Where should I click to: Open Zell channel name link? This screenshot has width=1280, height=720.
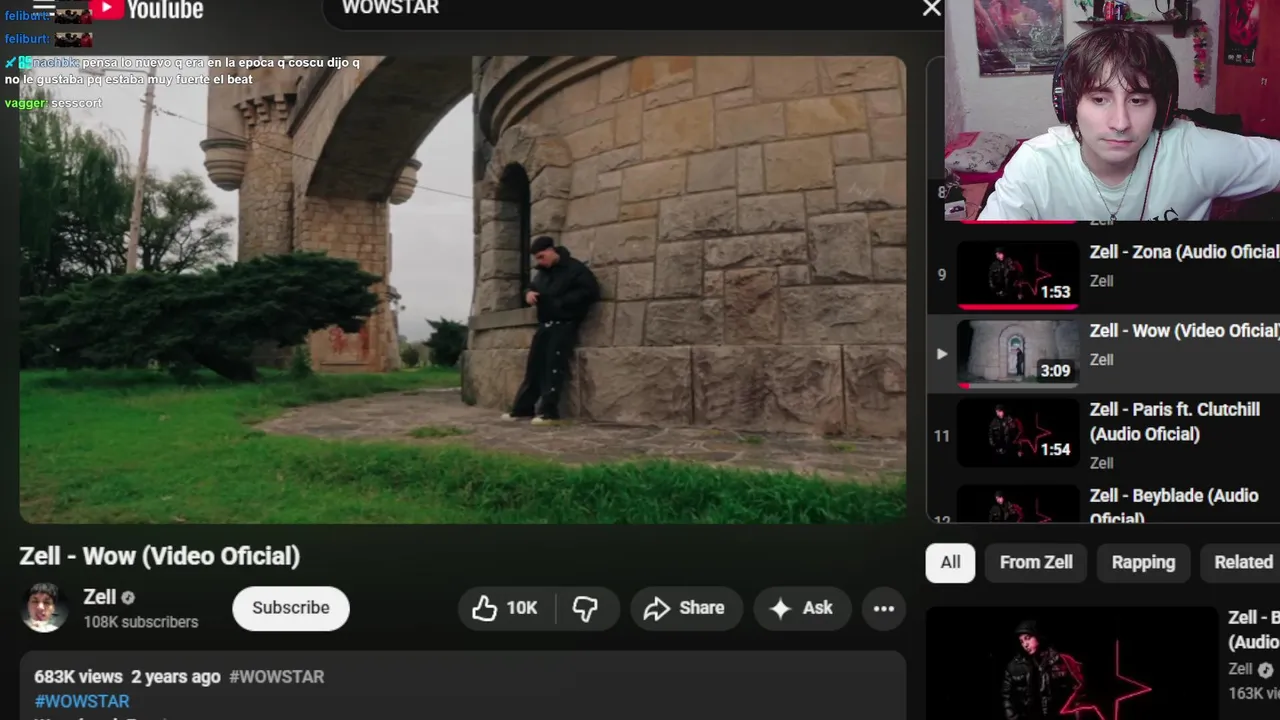100,597
